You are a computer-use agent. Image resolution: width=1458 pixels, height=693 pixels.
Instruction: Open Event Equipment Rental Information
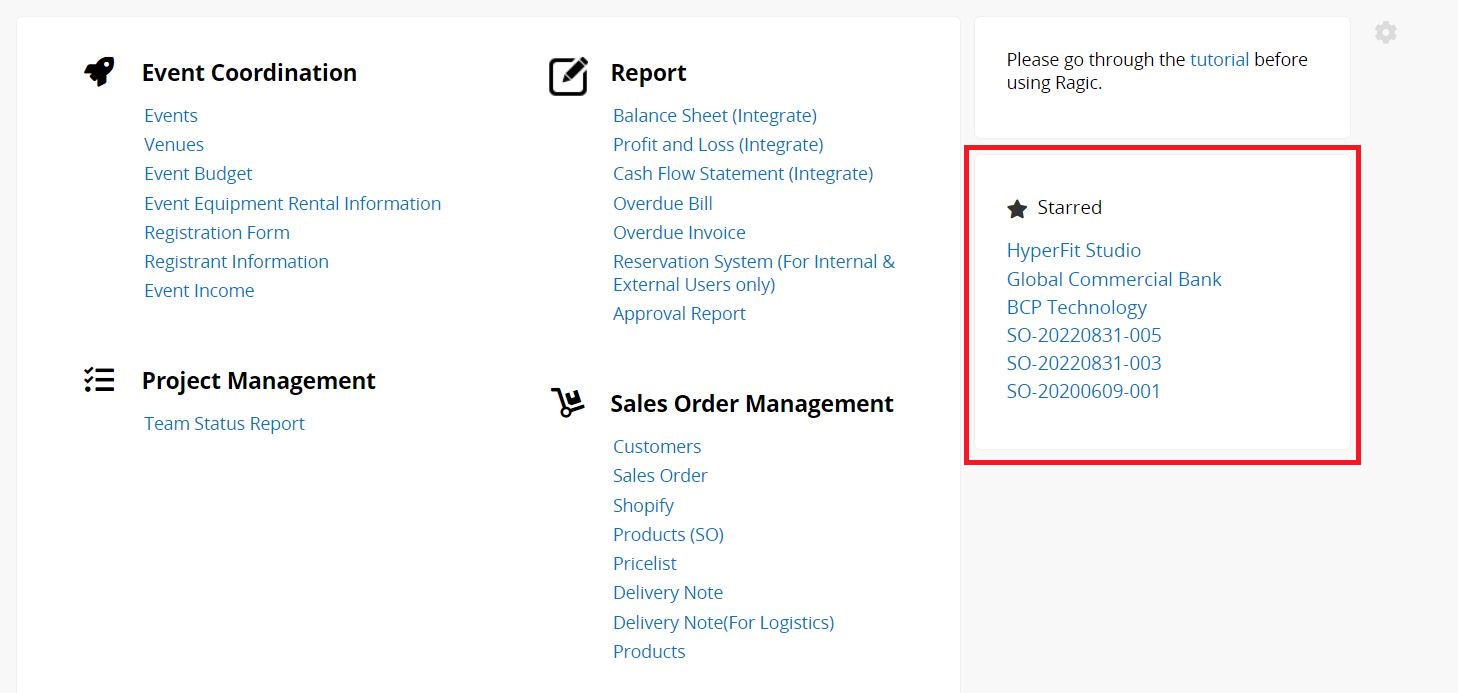(x=292, y=204)
